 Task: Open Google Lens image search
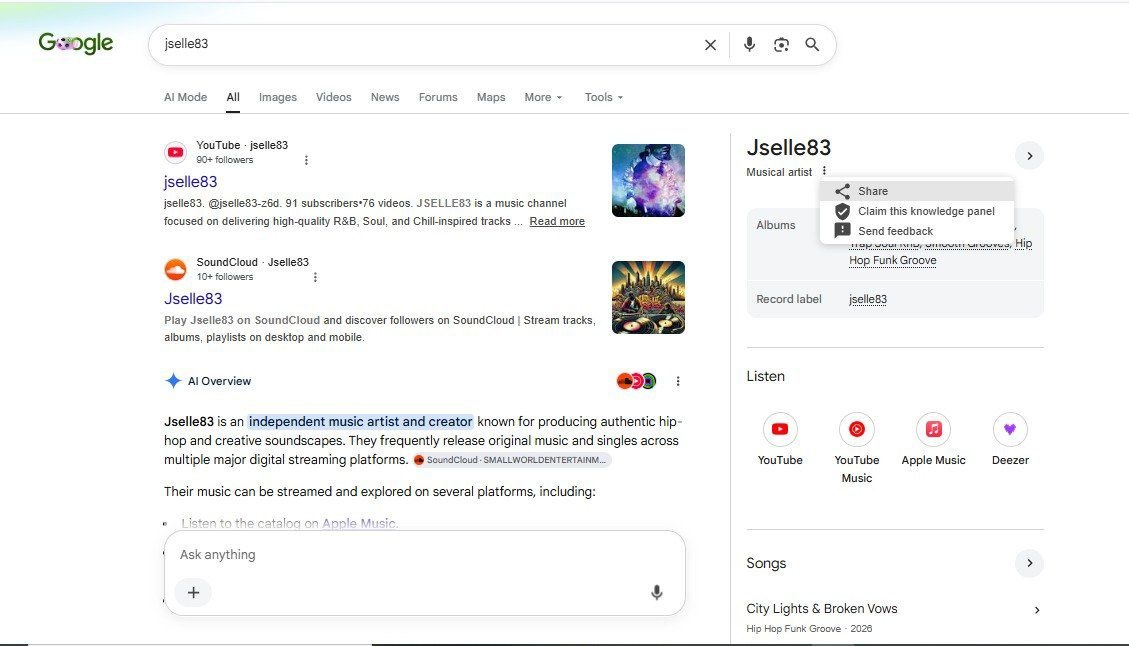click(781, 45)
